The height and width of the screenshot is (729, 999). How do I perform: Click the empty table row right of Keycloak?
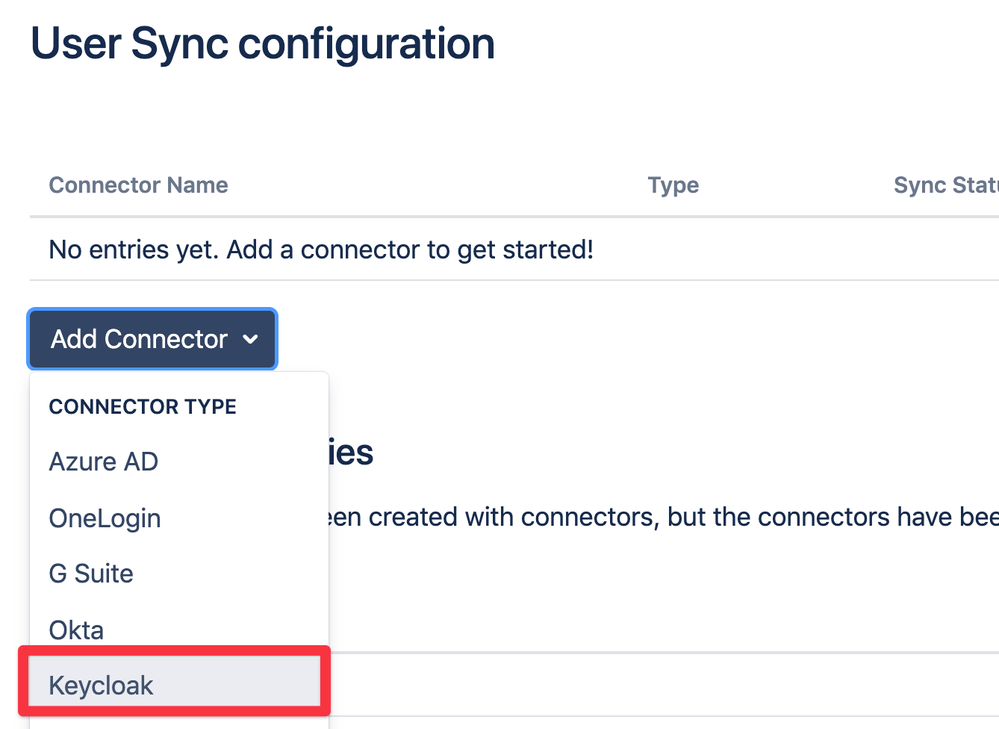(663, 684)
